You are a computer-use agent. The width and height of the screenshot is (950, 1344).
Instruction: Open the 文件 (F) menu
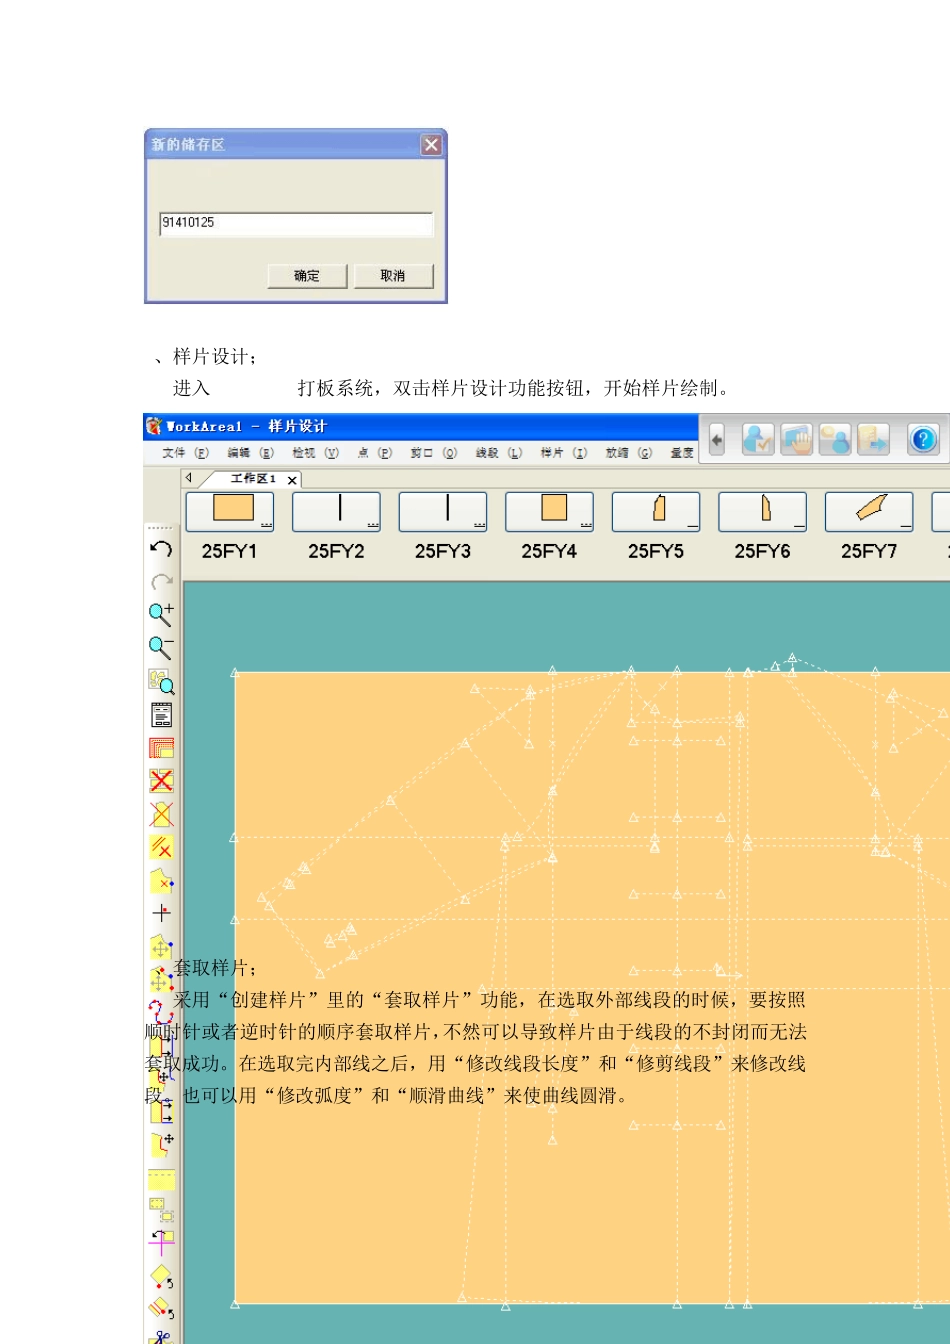186,453
